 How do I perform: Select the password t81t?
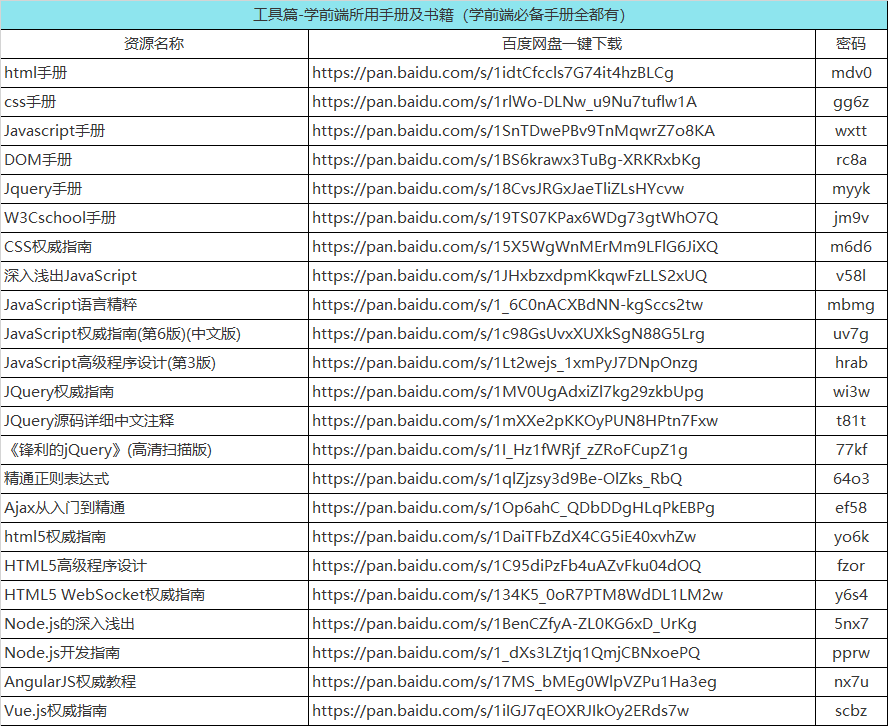(851, 421)
